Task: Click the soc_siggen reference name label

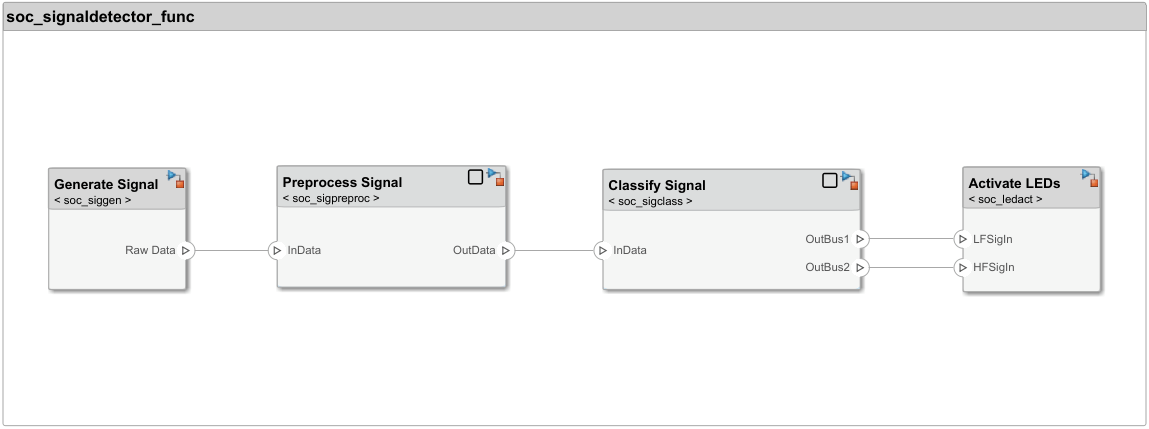Action: [93, 200]
